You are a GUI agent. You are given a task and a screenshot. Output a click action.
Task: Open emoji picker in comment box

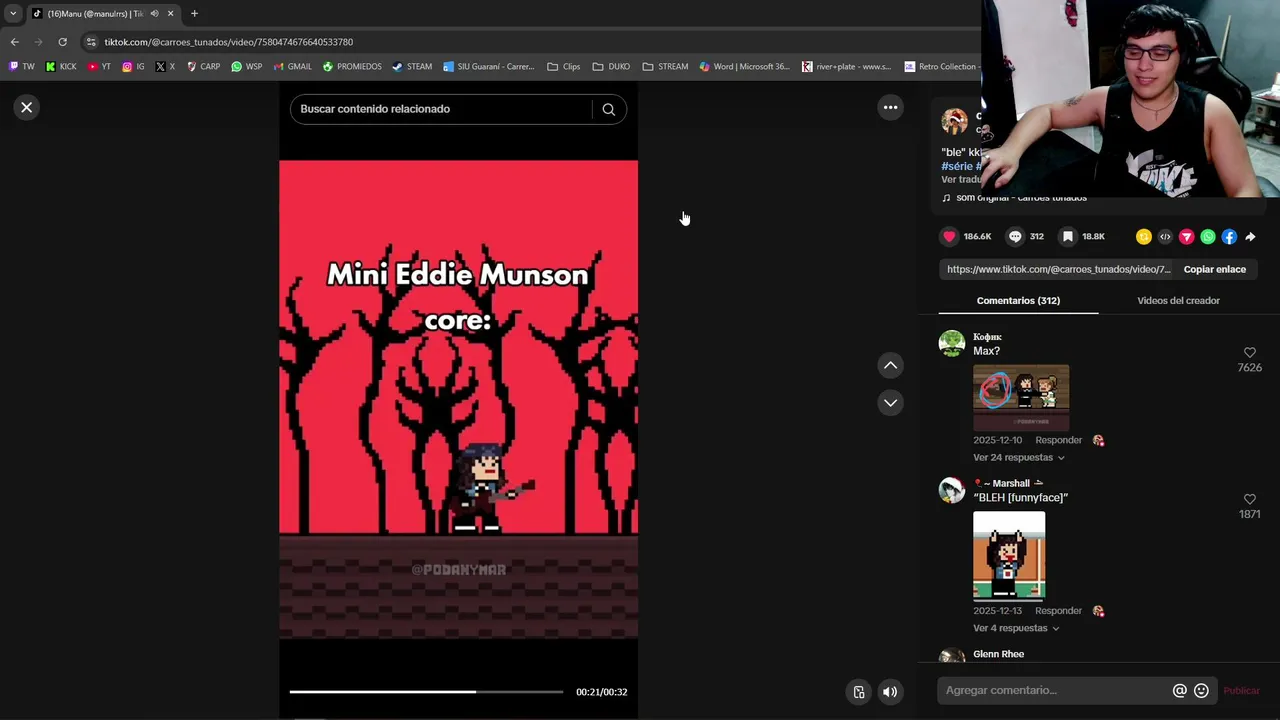point(1201,690)
